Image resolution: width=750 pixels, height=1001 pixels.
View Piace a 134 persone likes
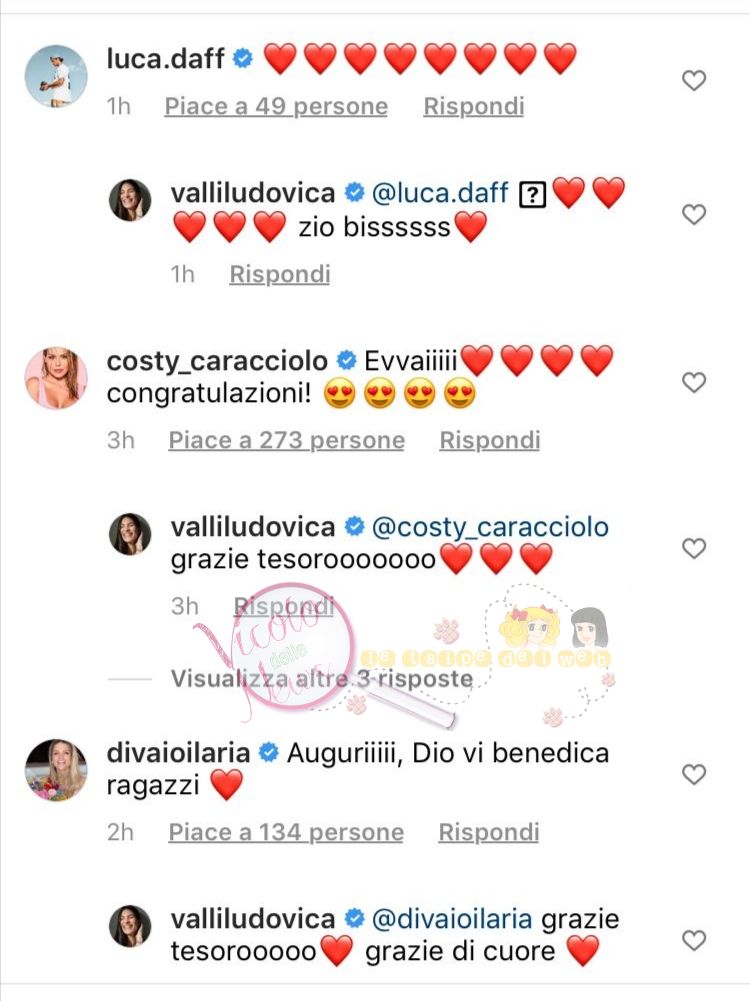[286, 832]
